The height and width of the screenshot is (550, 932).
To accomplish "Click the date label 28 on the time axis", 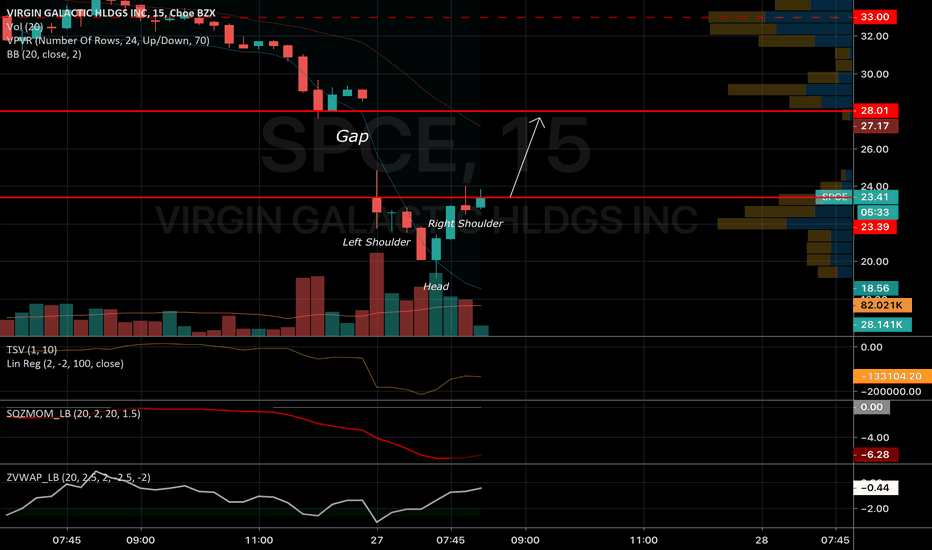I will [761, 540].
